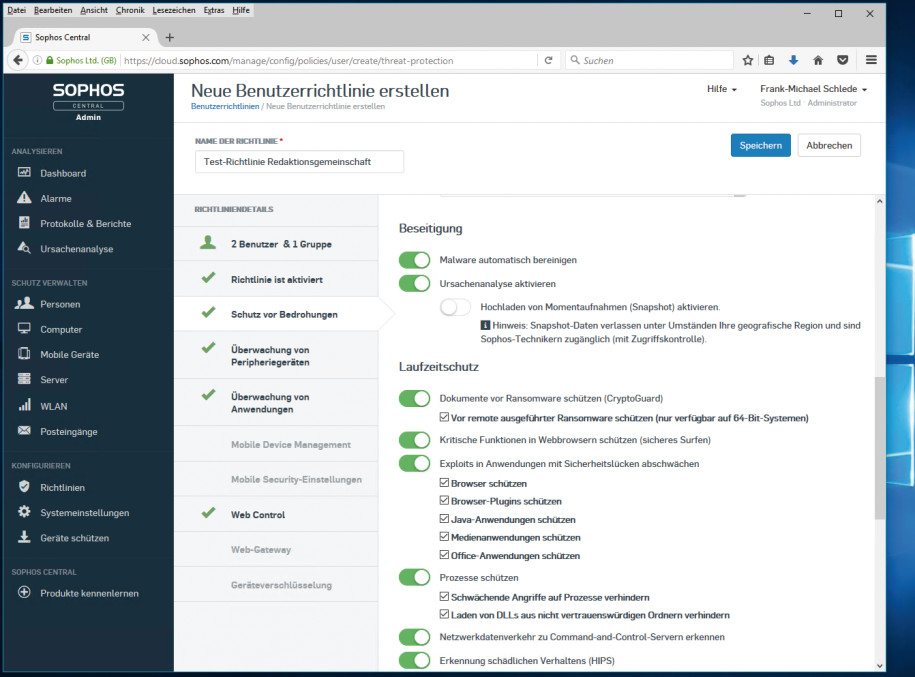Viewport: 915px width, 677px height.
Task: Bookmark this page with the star icon
Action: [x=748, y=60]
